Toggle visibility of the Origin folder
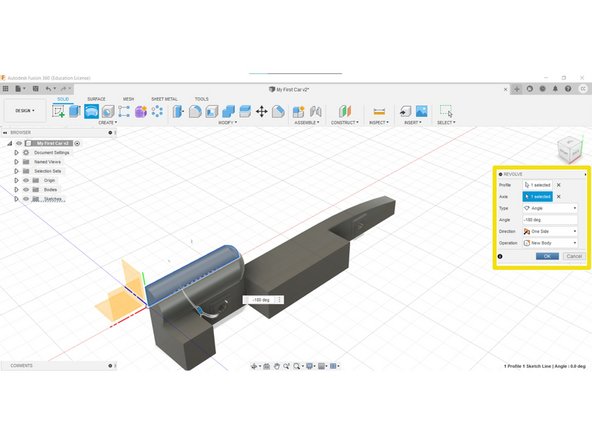The width and height of the screenshot is (592, 444). tap(26, 180)
